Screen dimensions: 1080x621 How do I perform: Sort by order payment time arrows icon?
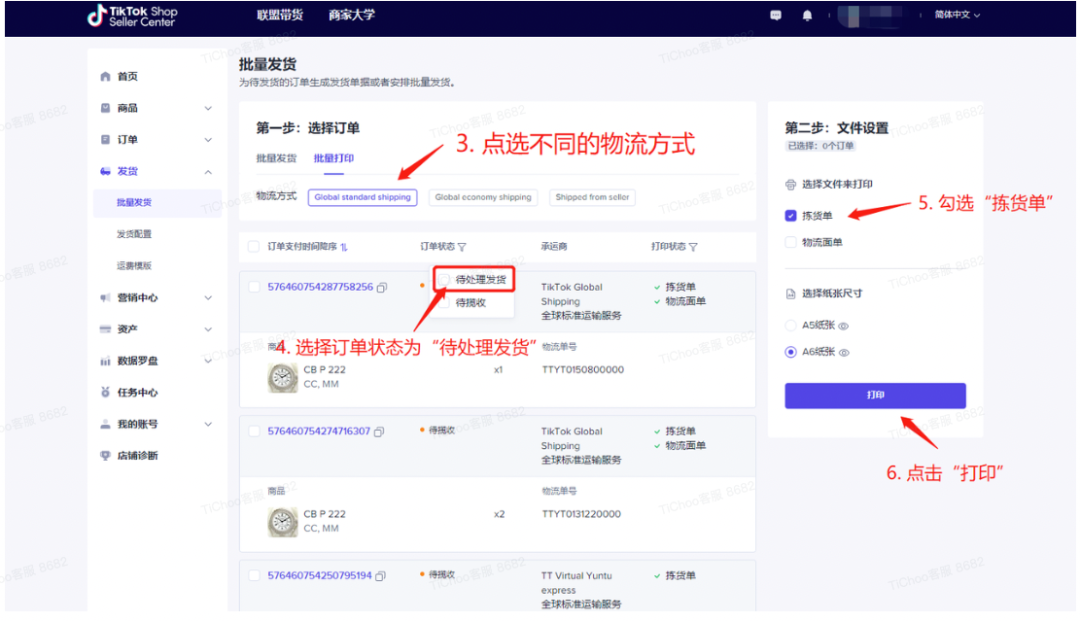[344, 246]
